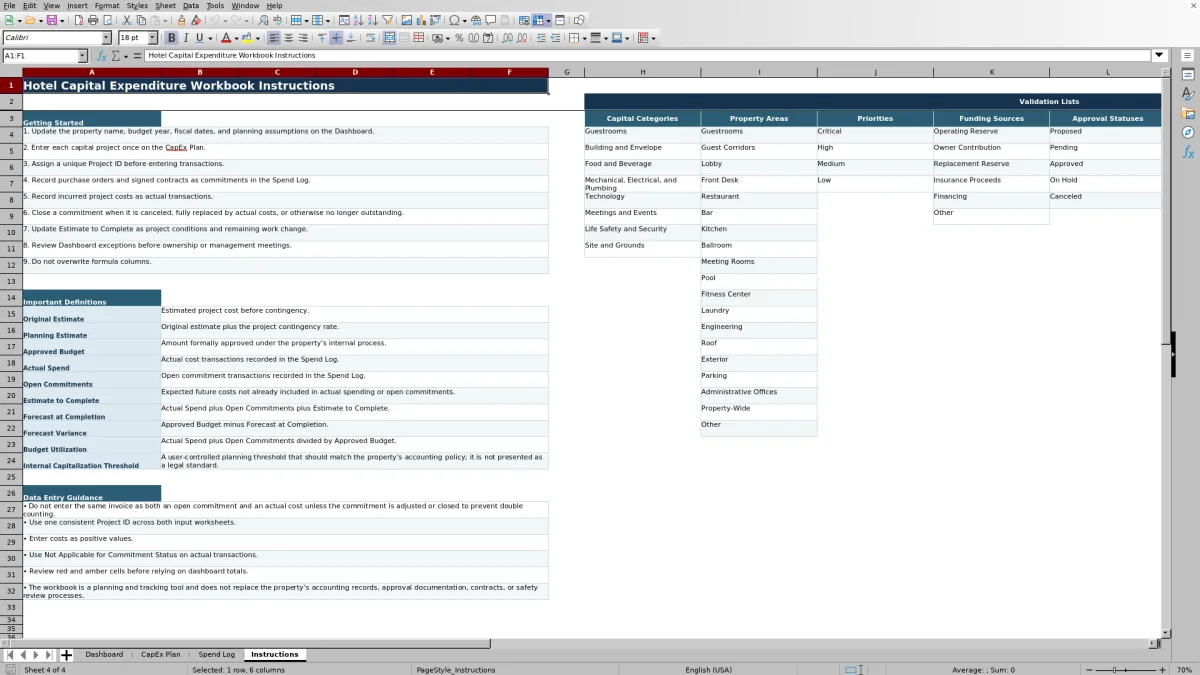Switch to the CapEx Plan sheet tab
This screenshot has width=1200, height=675.
coord(161,655)
